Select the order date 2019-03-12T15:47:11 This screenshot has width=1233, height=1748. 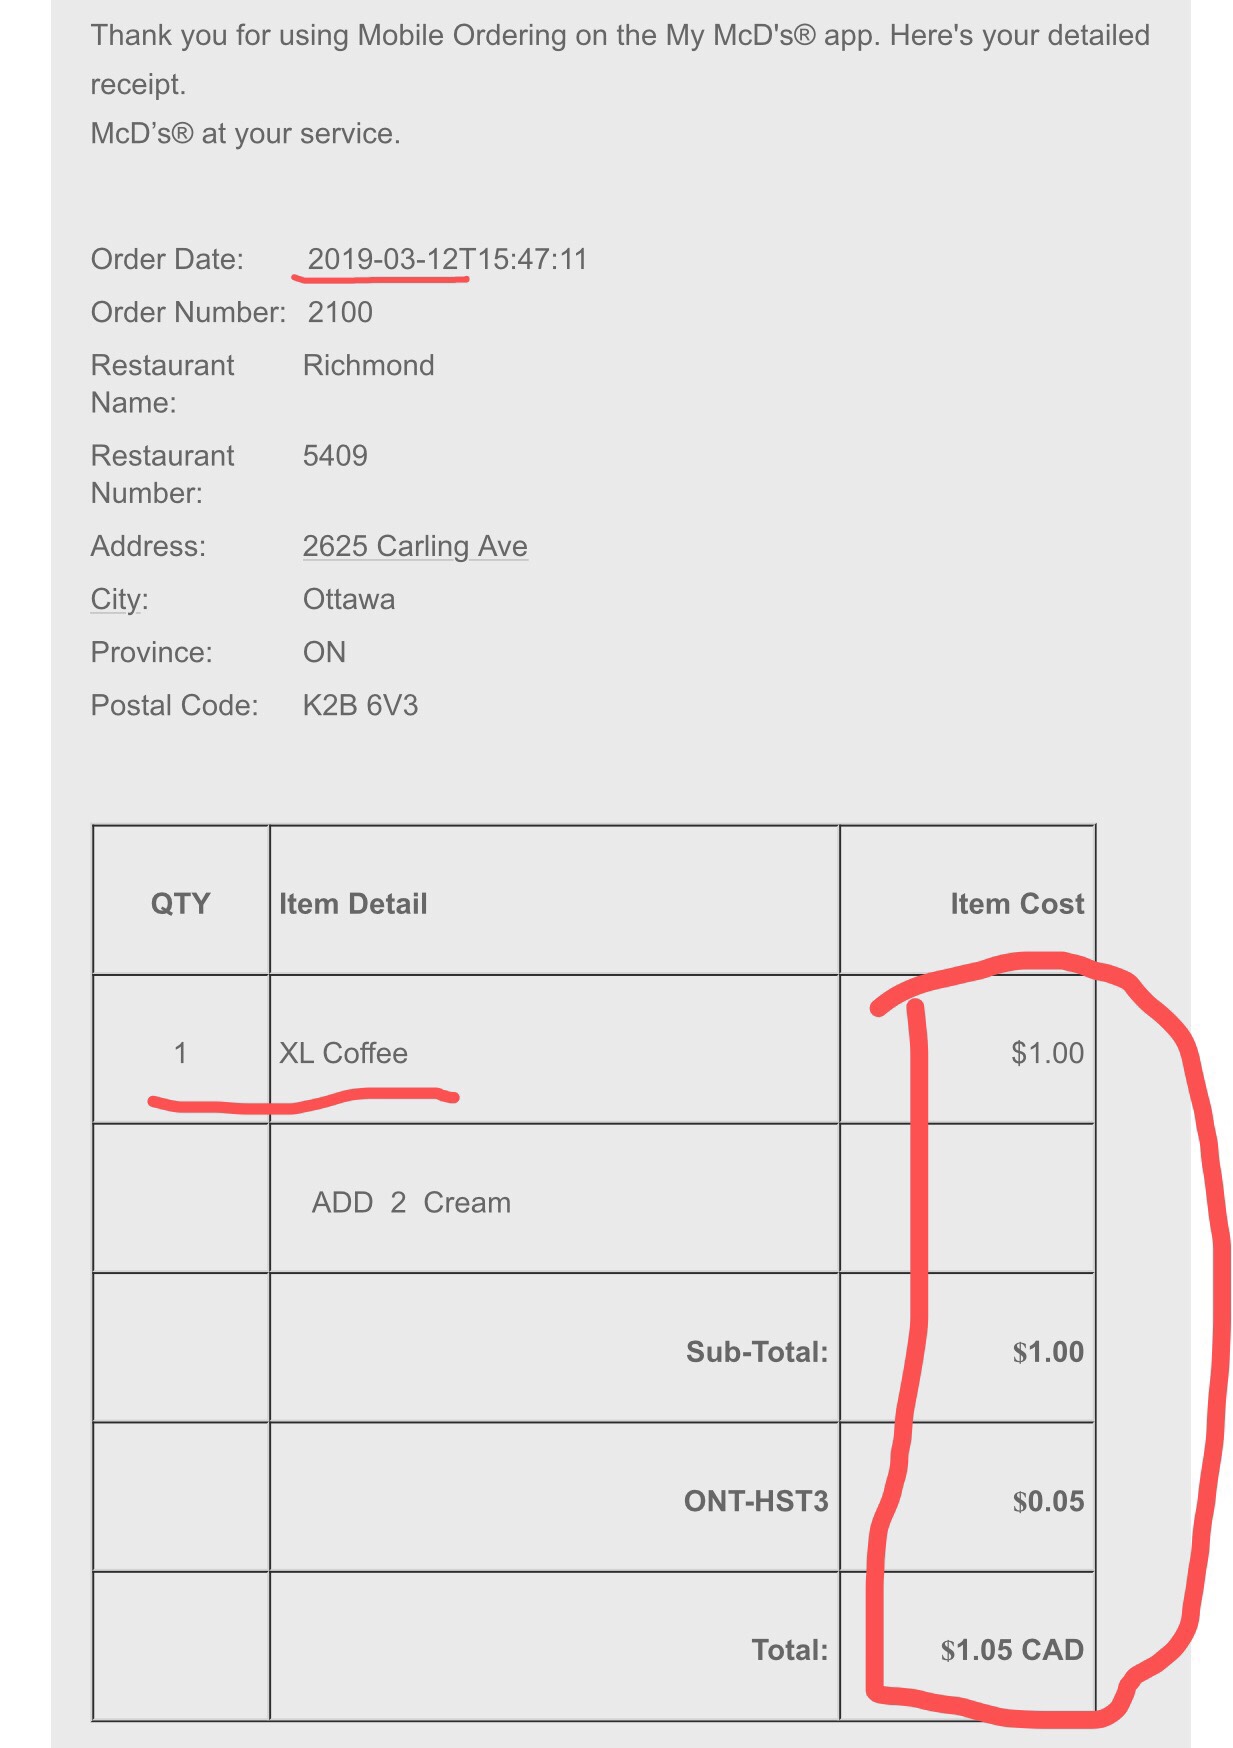pos(447,259)
